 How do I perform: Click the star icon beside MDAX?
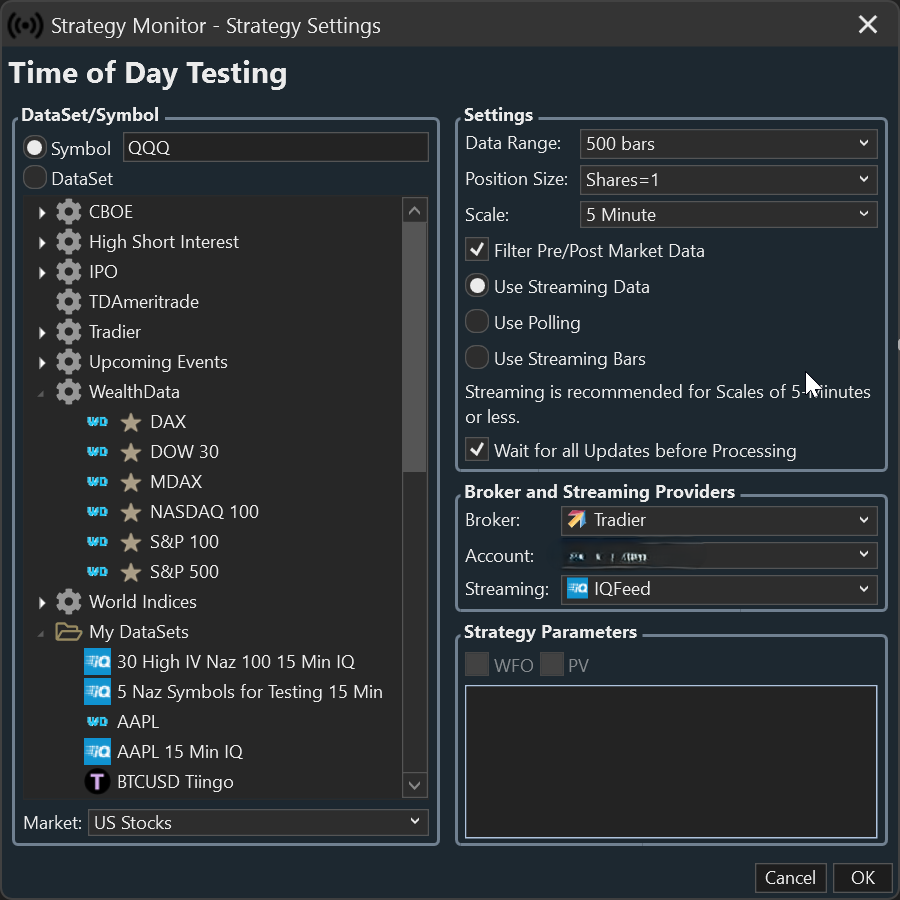[x=131, y=482]
